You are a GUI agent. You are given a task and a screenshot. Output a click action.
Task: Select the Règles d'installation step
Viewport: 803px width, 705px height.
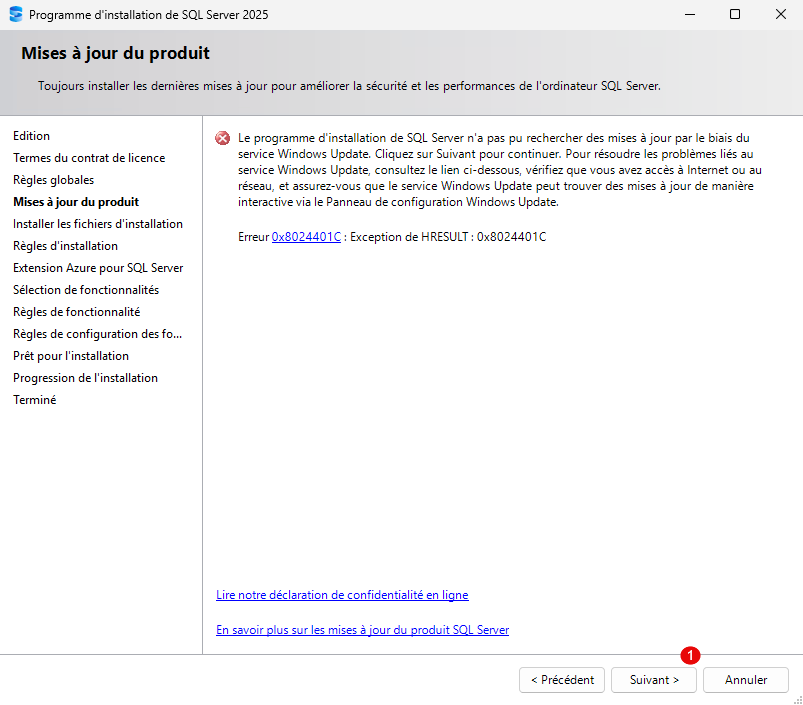(x=66, y=246)
